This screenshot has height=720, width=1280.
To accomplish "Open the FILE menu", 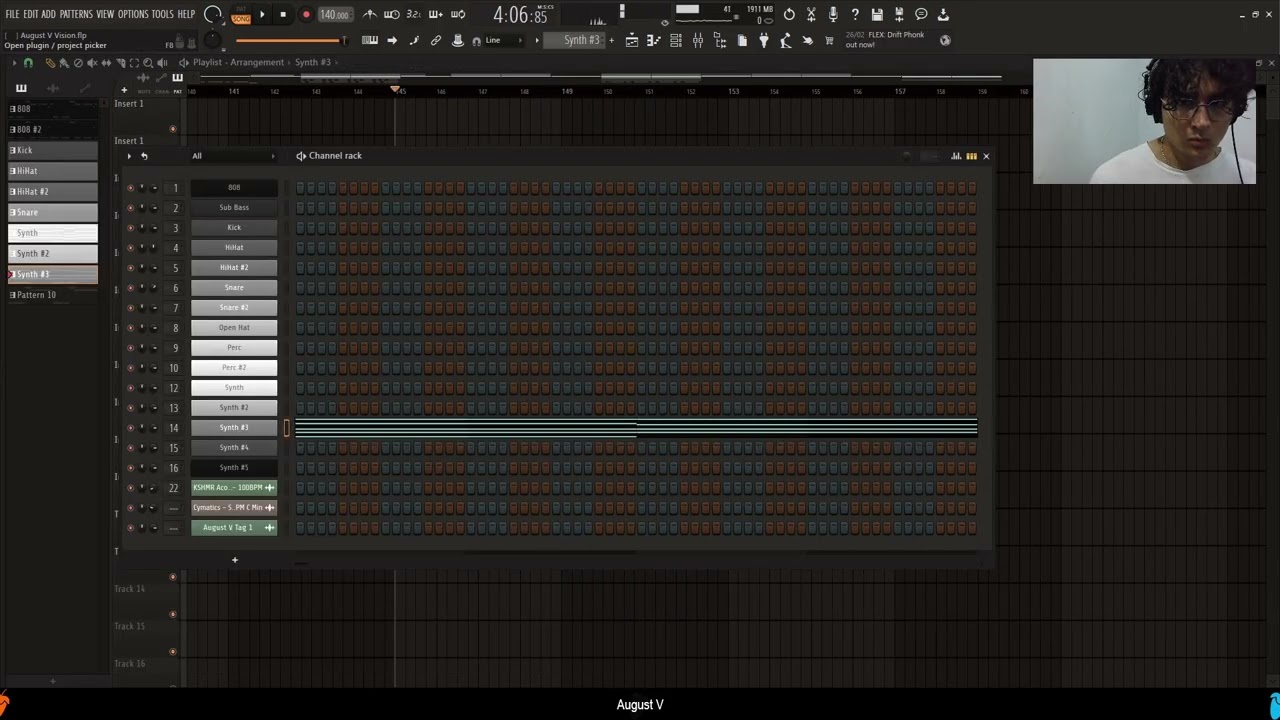I will (12, 14).
